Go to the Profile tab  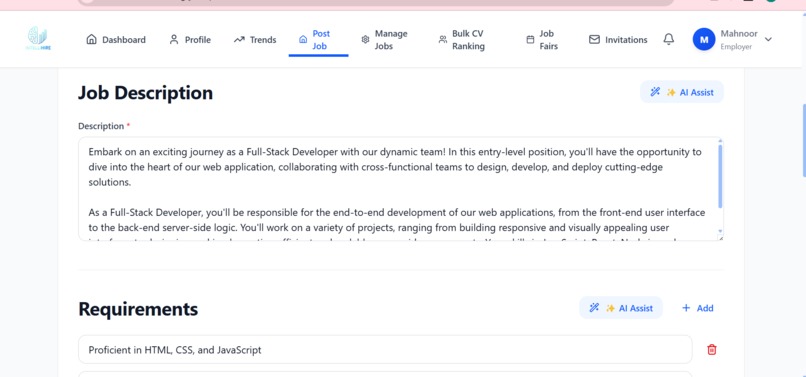pos(190,40)
